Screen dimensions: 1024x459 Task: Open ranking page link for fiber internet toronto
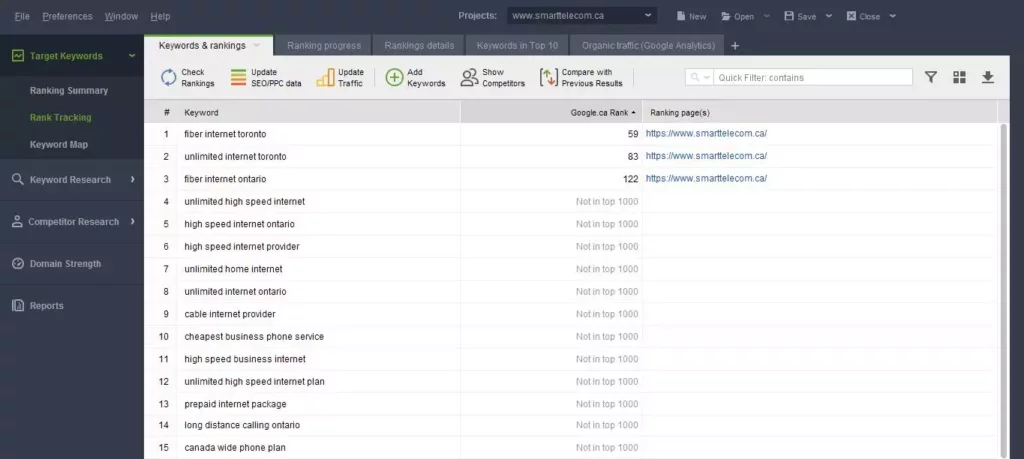(706, 133)
